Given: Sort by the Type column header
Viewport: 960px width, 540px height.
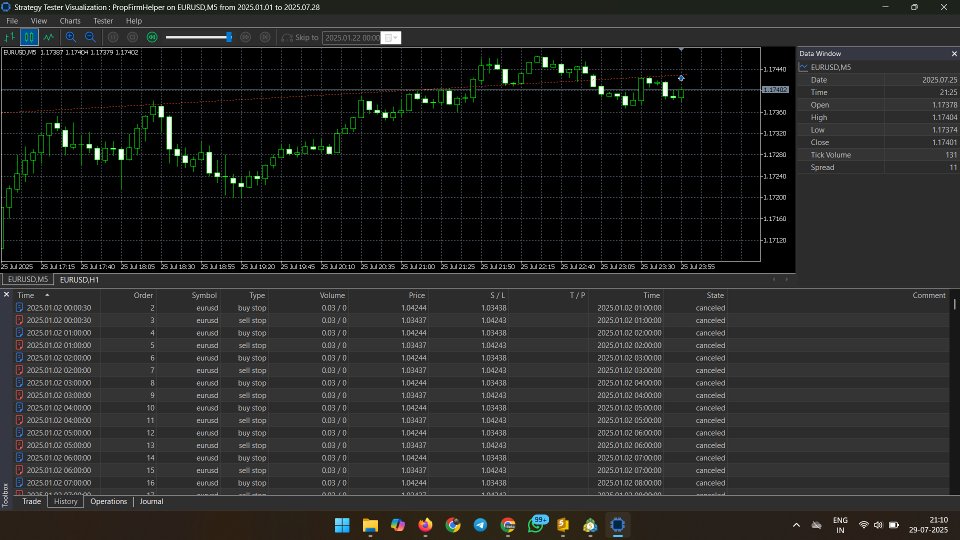Looking at the screenshot, I should click(x=257, y=295).
